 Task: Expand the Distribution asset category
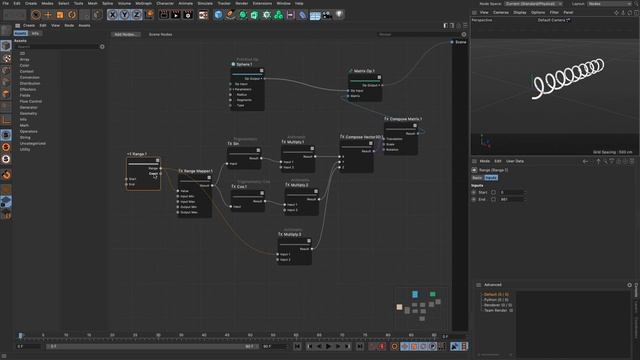[x=30, y=83]
